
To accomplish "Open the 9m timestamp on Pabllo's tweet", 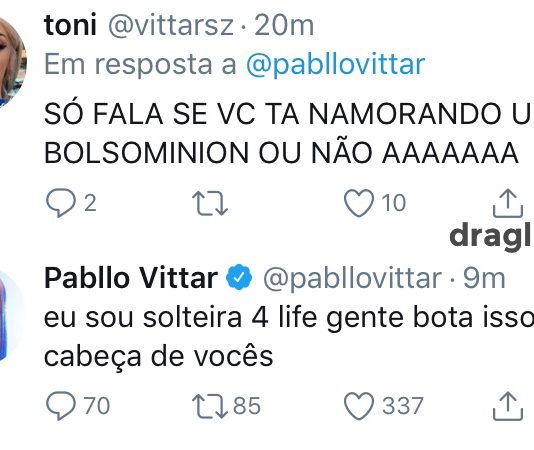I will [484, 278].
